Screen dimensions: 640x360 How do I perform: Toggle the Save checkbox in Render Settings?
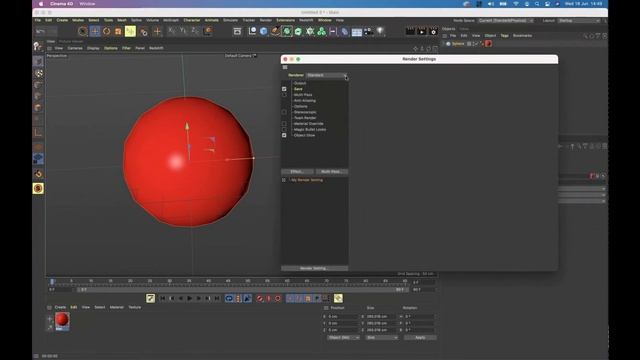tap(284, 89)
